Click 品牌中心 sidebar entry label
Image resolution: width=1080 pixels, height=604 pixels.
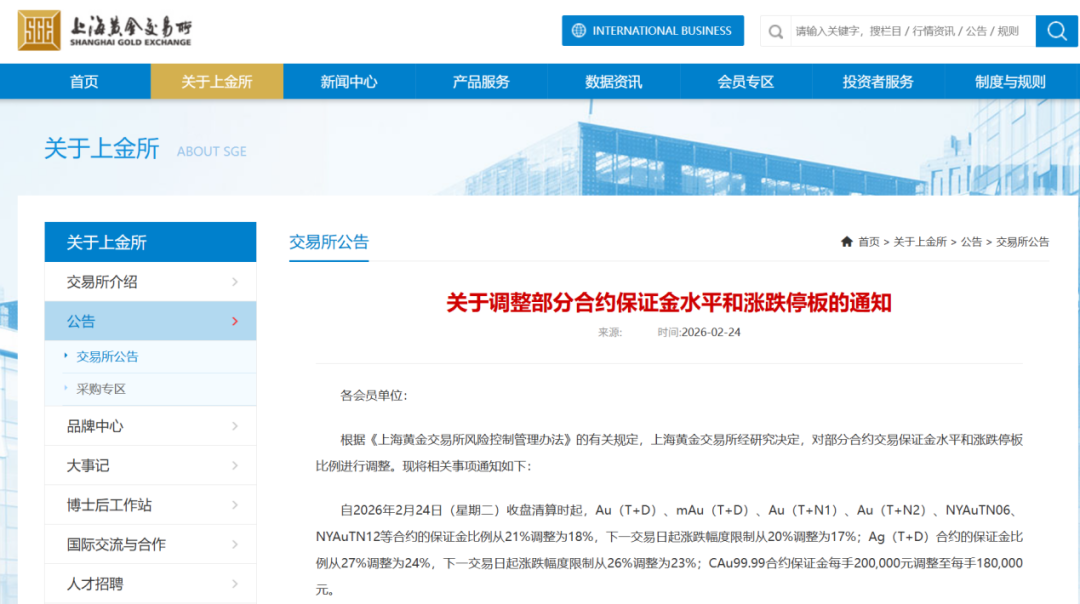click(95, 426)
